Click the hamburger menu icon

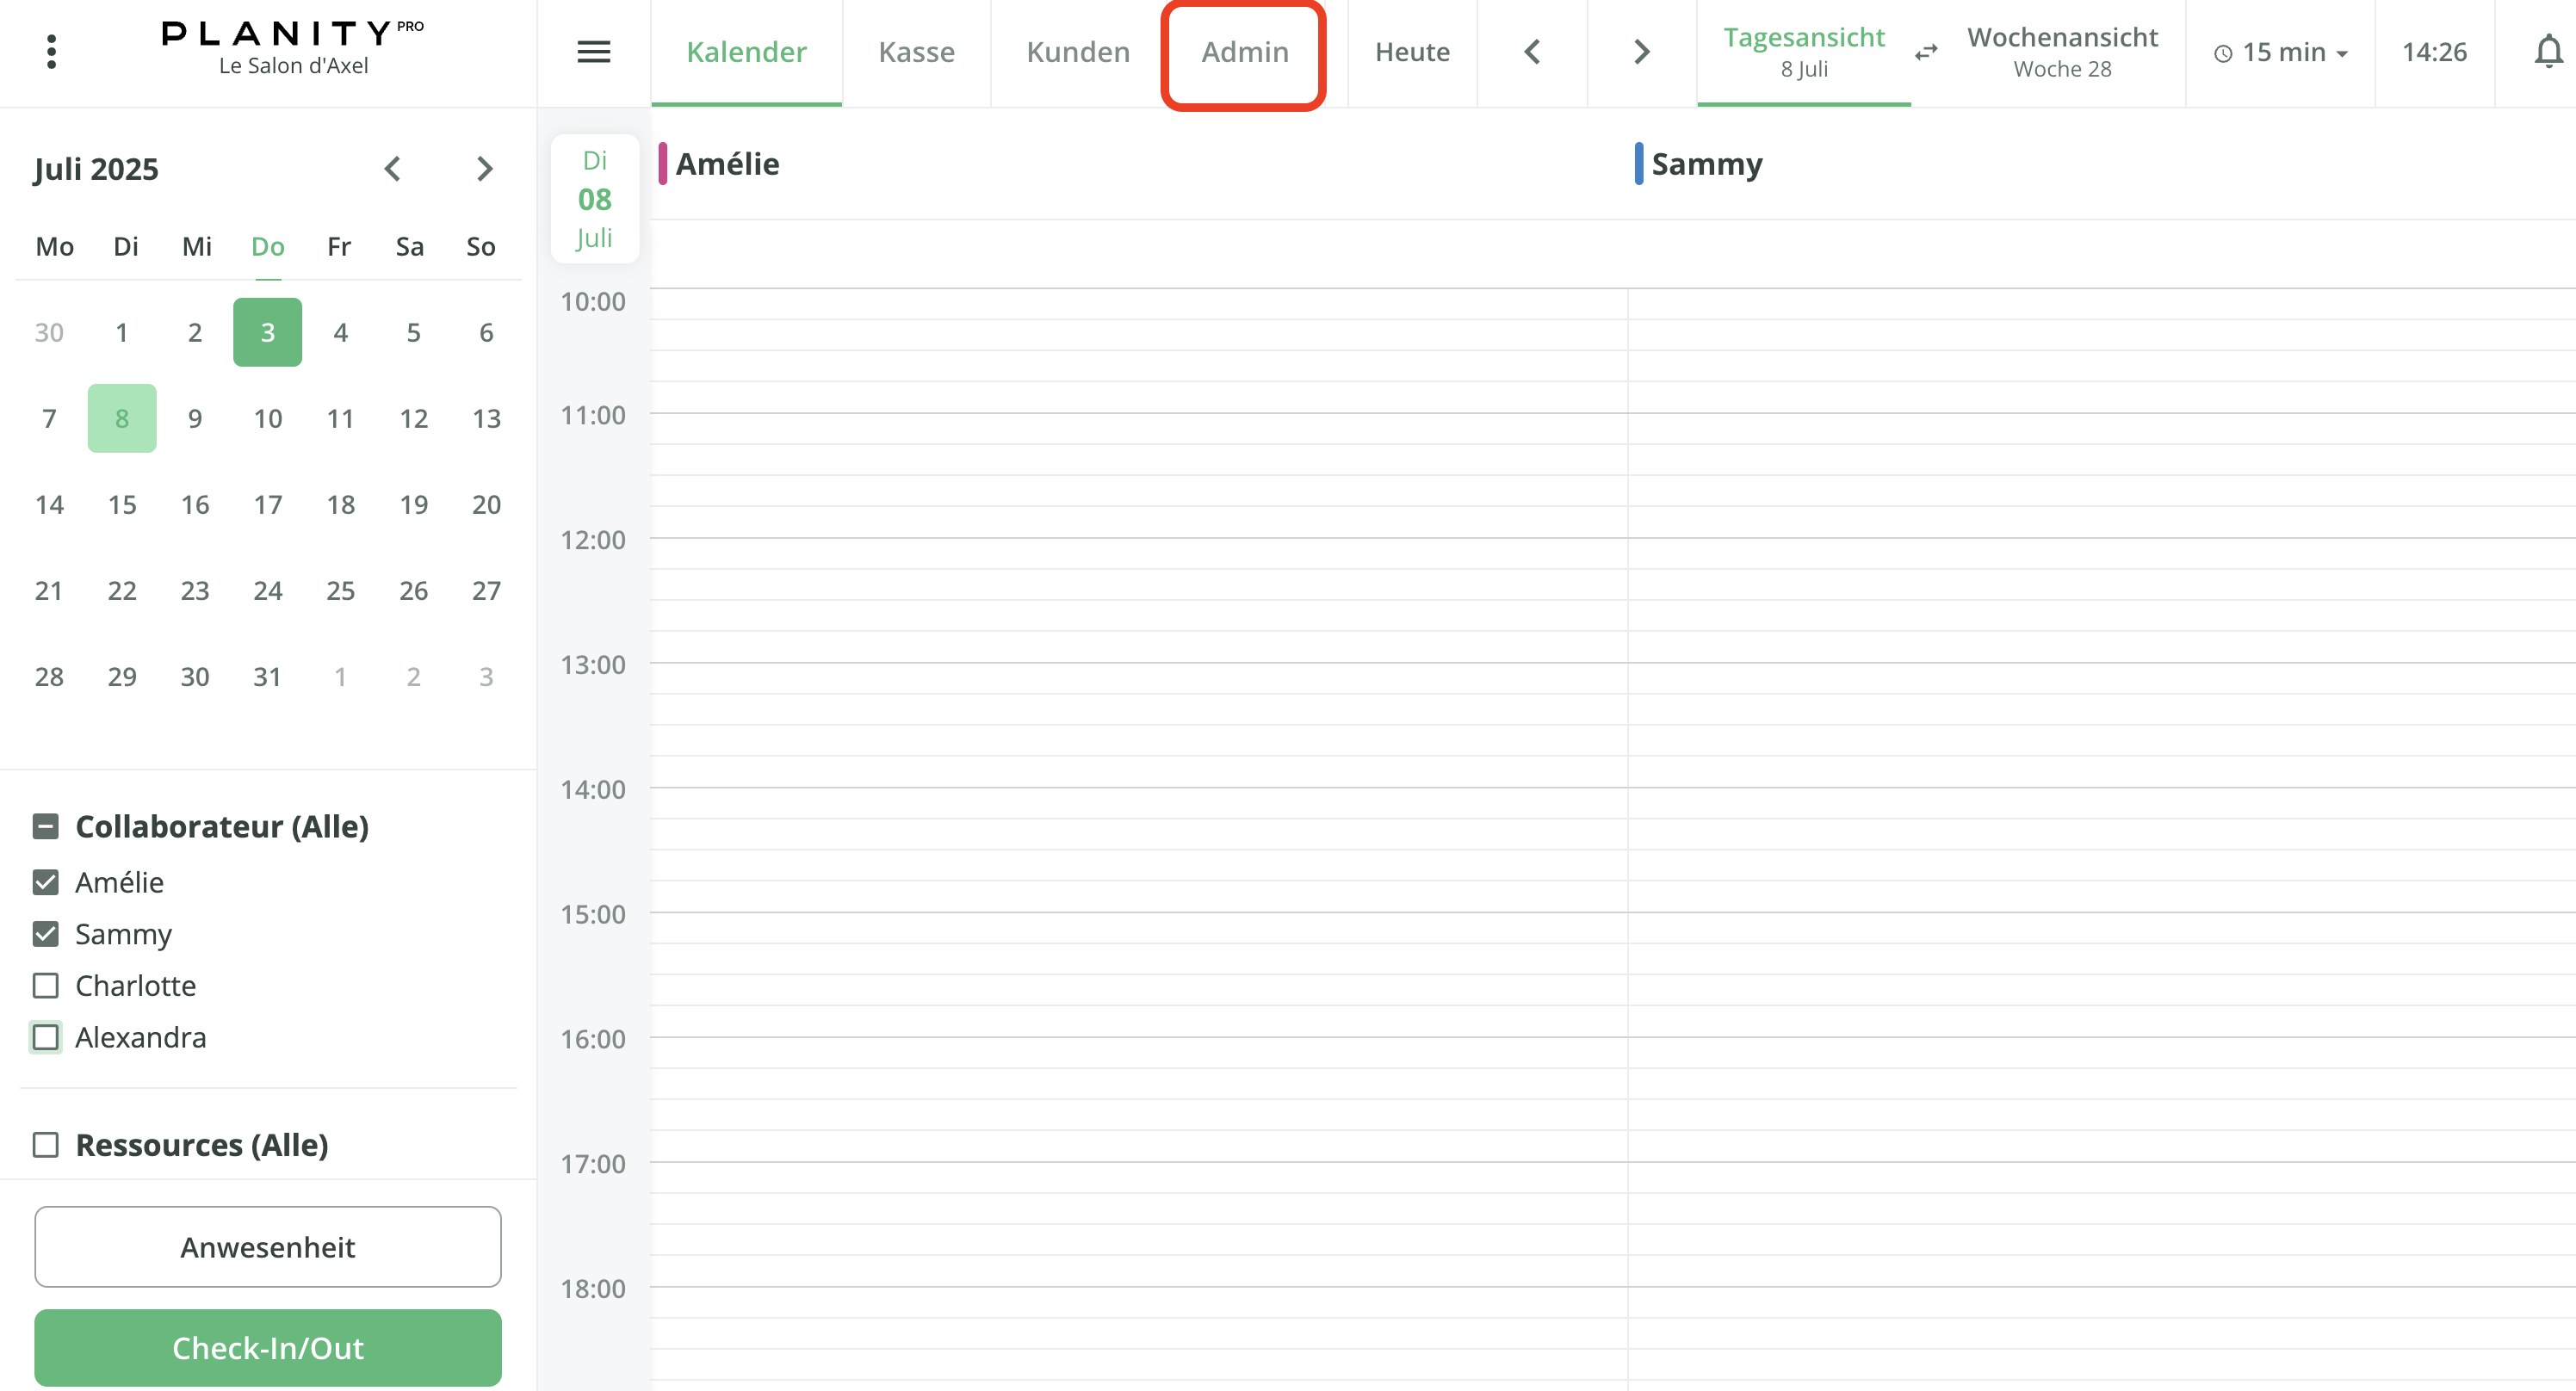(593, 51)
